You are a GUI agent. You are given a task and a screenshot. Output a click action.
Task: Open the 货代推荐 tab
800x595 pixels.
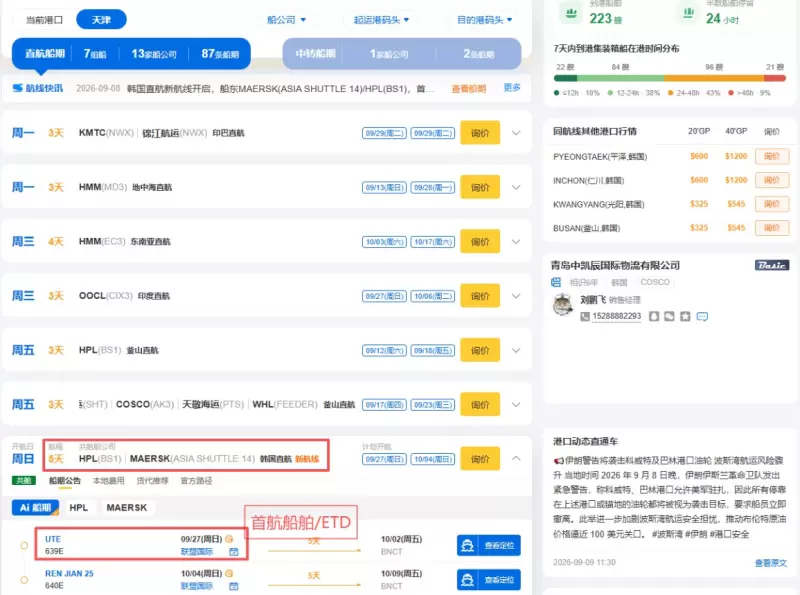[153, 481]
